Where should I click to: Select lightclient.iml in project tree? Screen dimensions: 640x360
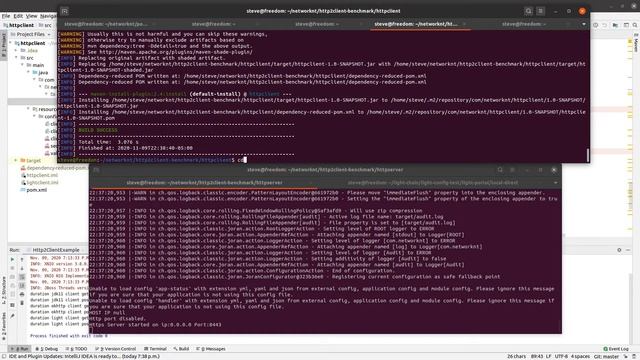click(x=40, y=183)
